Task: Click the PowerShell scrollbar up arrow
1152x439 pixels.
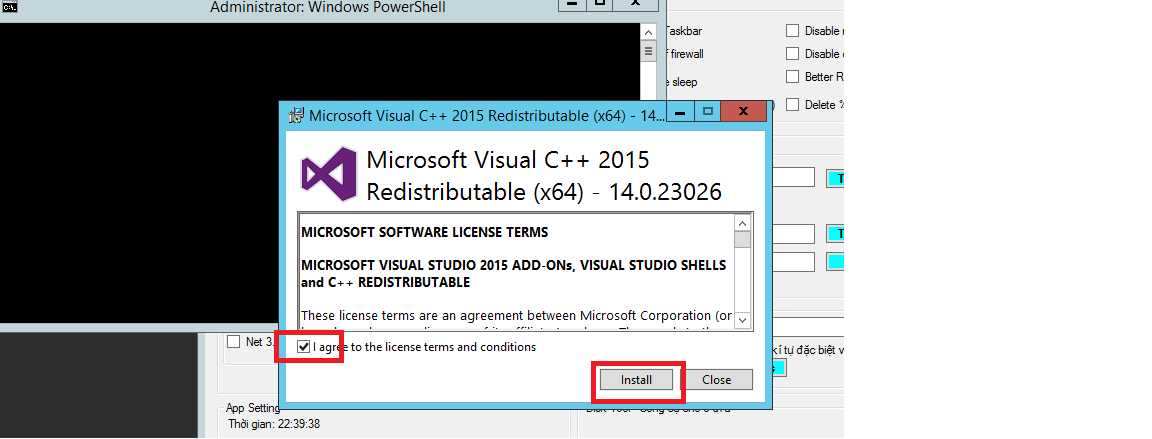Action: coord(648,32)
